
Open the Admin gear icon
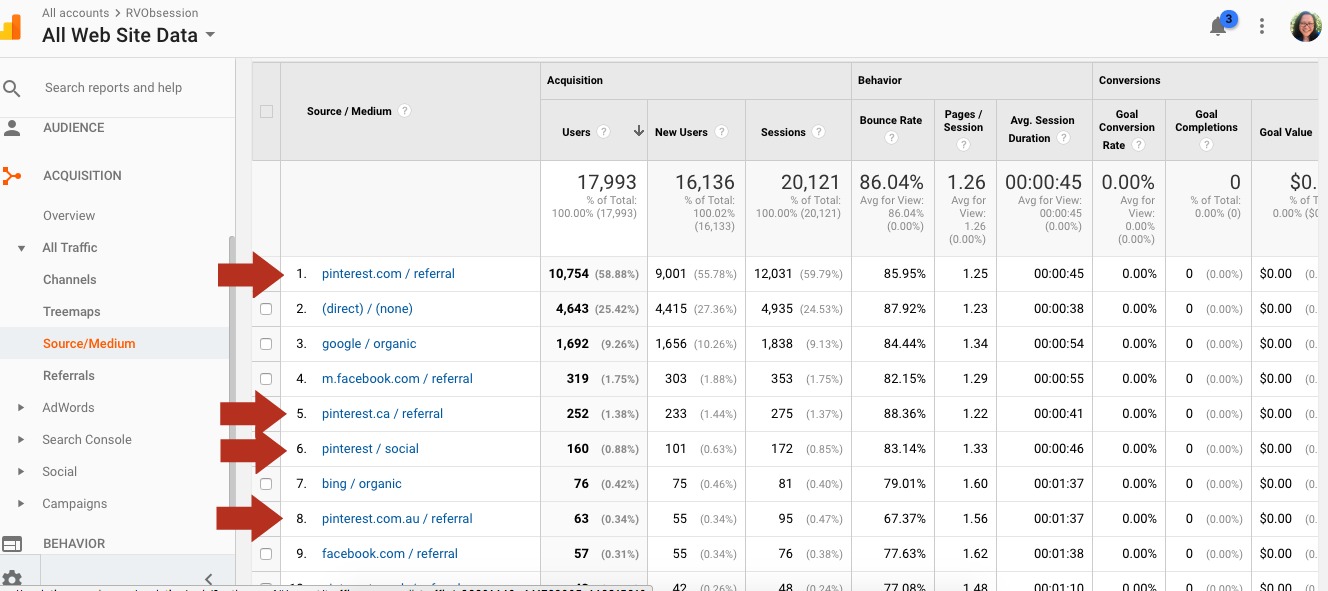[12, 579]
